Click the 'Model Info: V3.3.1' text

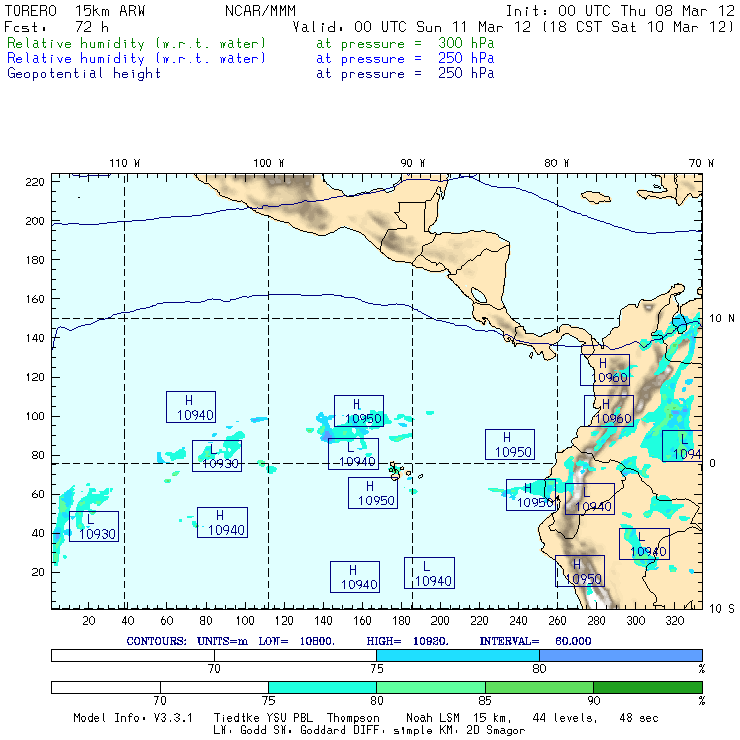pos(133,718)
